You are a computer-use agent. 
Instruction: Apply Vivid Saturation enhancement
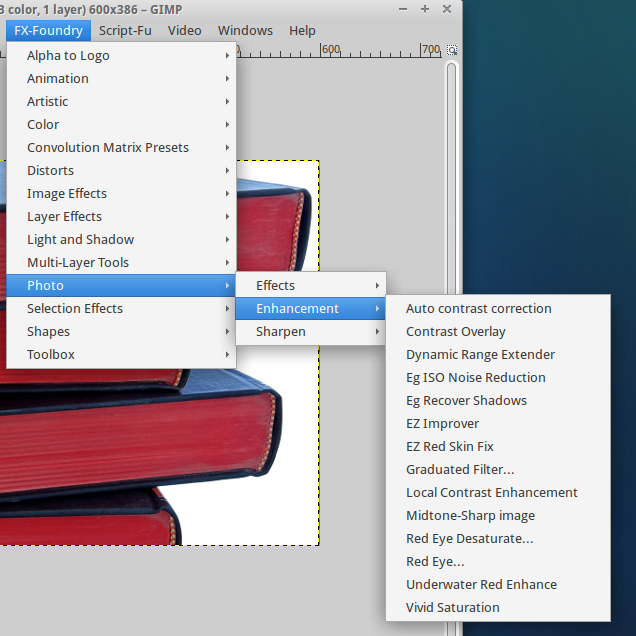452,608
